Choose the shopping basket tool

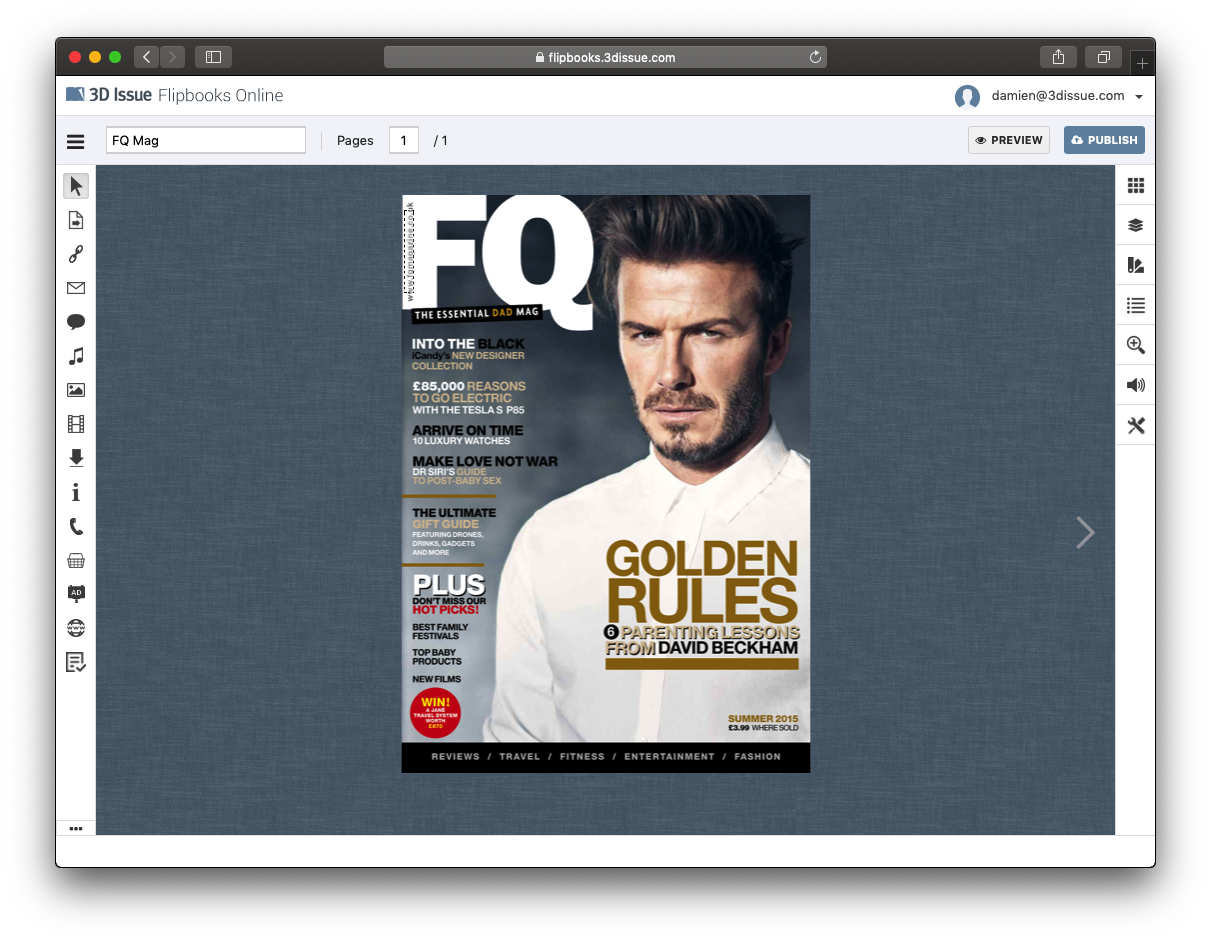click(76, 560)
